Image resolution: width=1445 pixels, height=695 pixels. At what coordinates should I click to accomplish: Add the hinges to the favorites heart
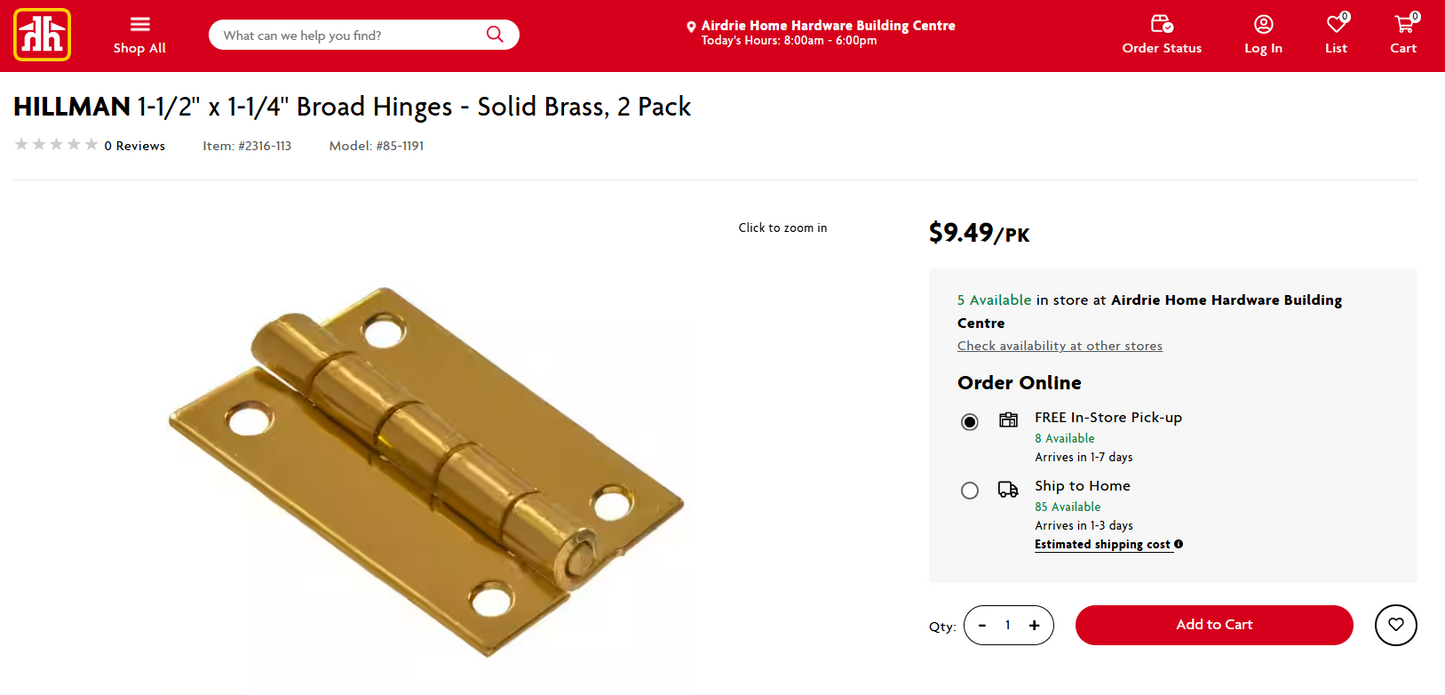click(1395, 625)
